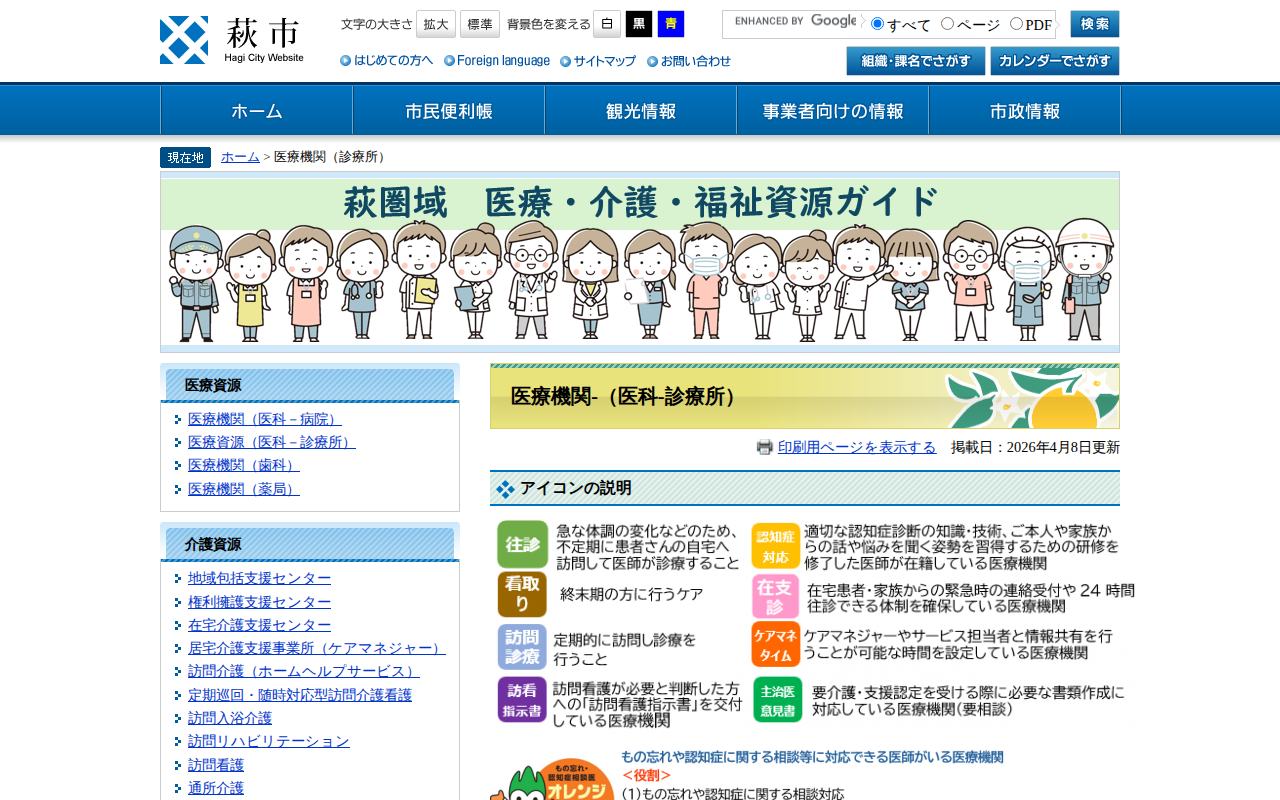
Task: Open the 事業者向けの情報 navigation tab
Action: (x=833, y=110)
